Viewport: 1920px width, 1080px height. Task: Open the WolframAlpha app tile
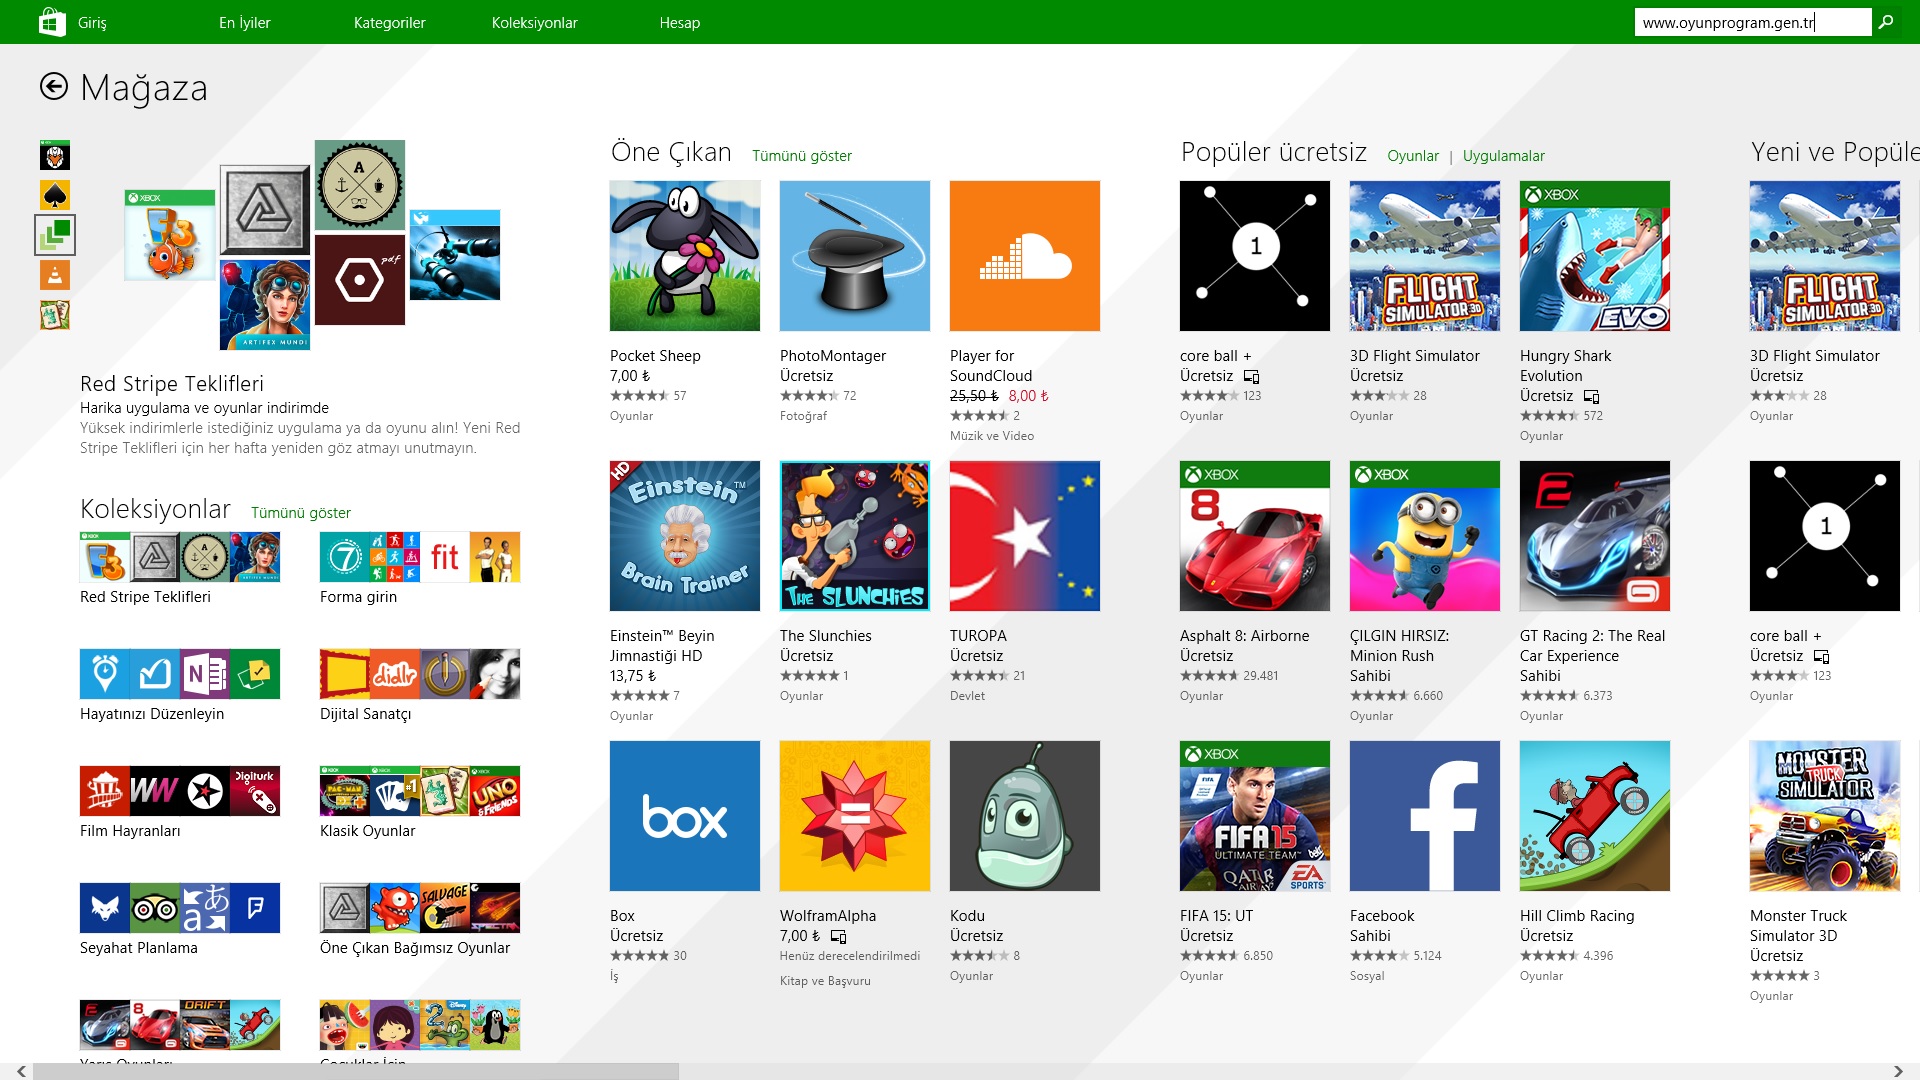[x=855, y=816]
